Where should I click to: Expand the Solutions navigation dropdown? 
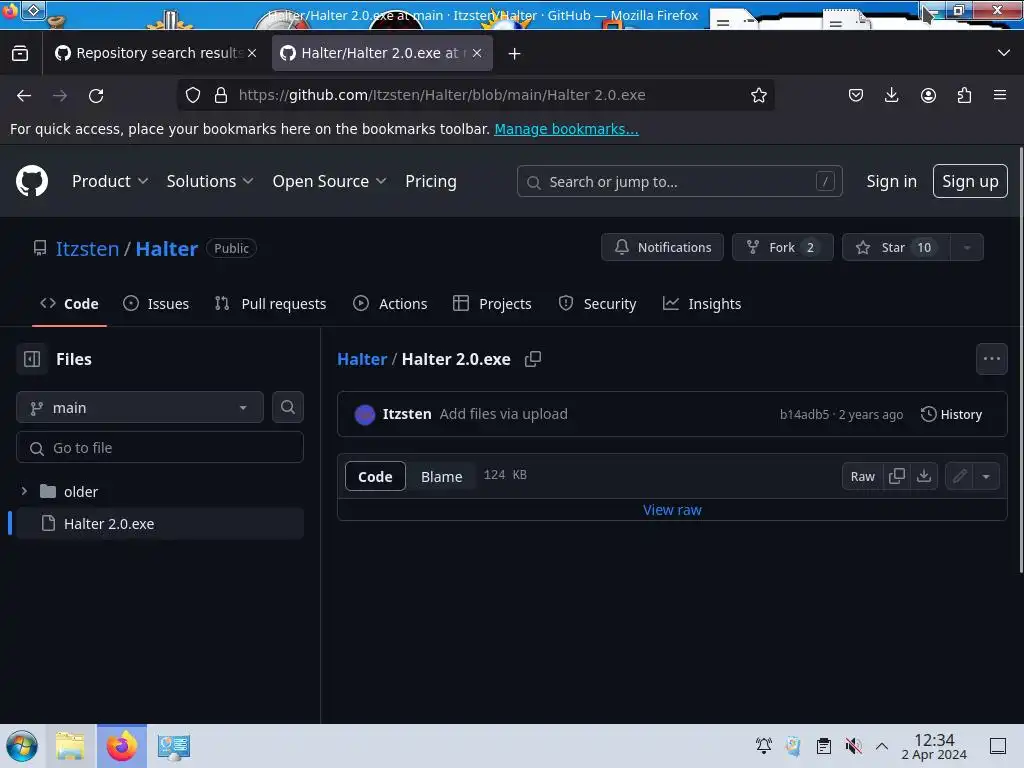click(x=210, y=181)
